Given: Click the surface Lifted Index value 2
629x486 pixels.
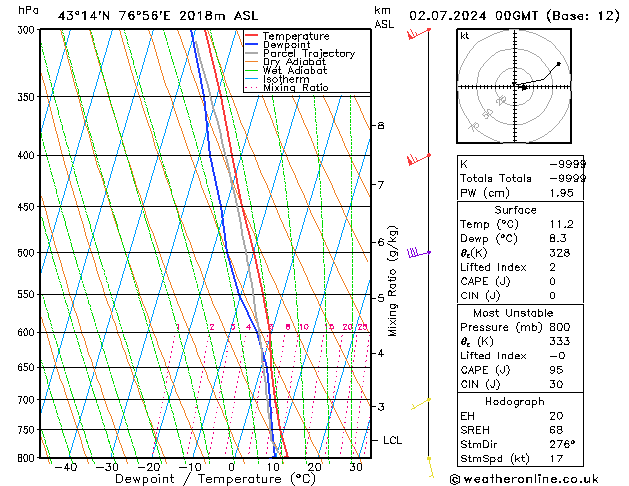Looking at the screenshot, I should pos(552,267).
